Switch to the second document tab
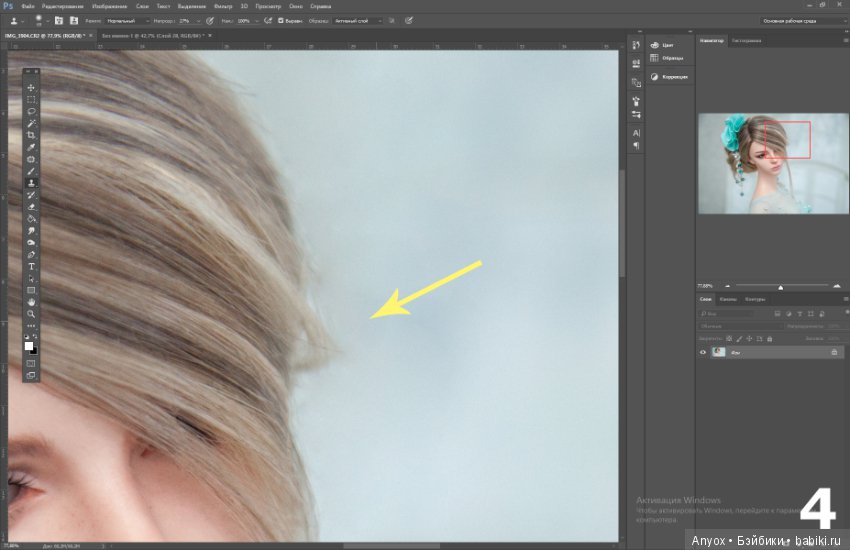Viewport: 850px width, 550px height. pyautogui.click(x=153, y=36)
